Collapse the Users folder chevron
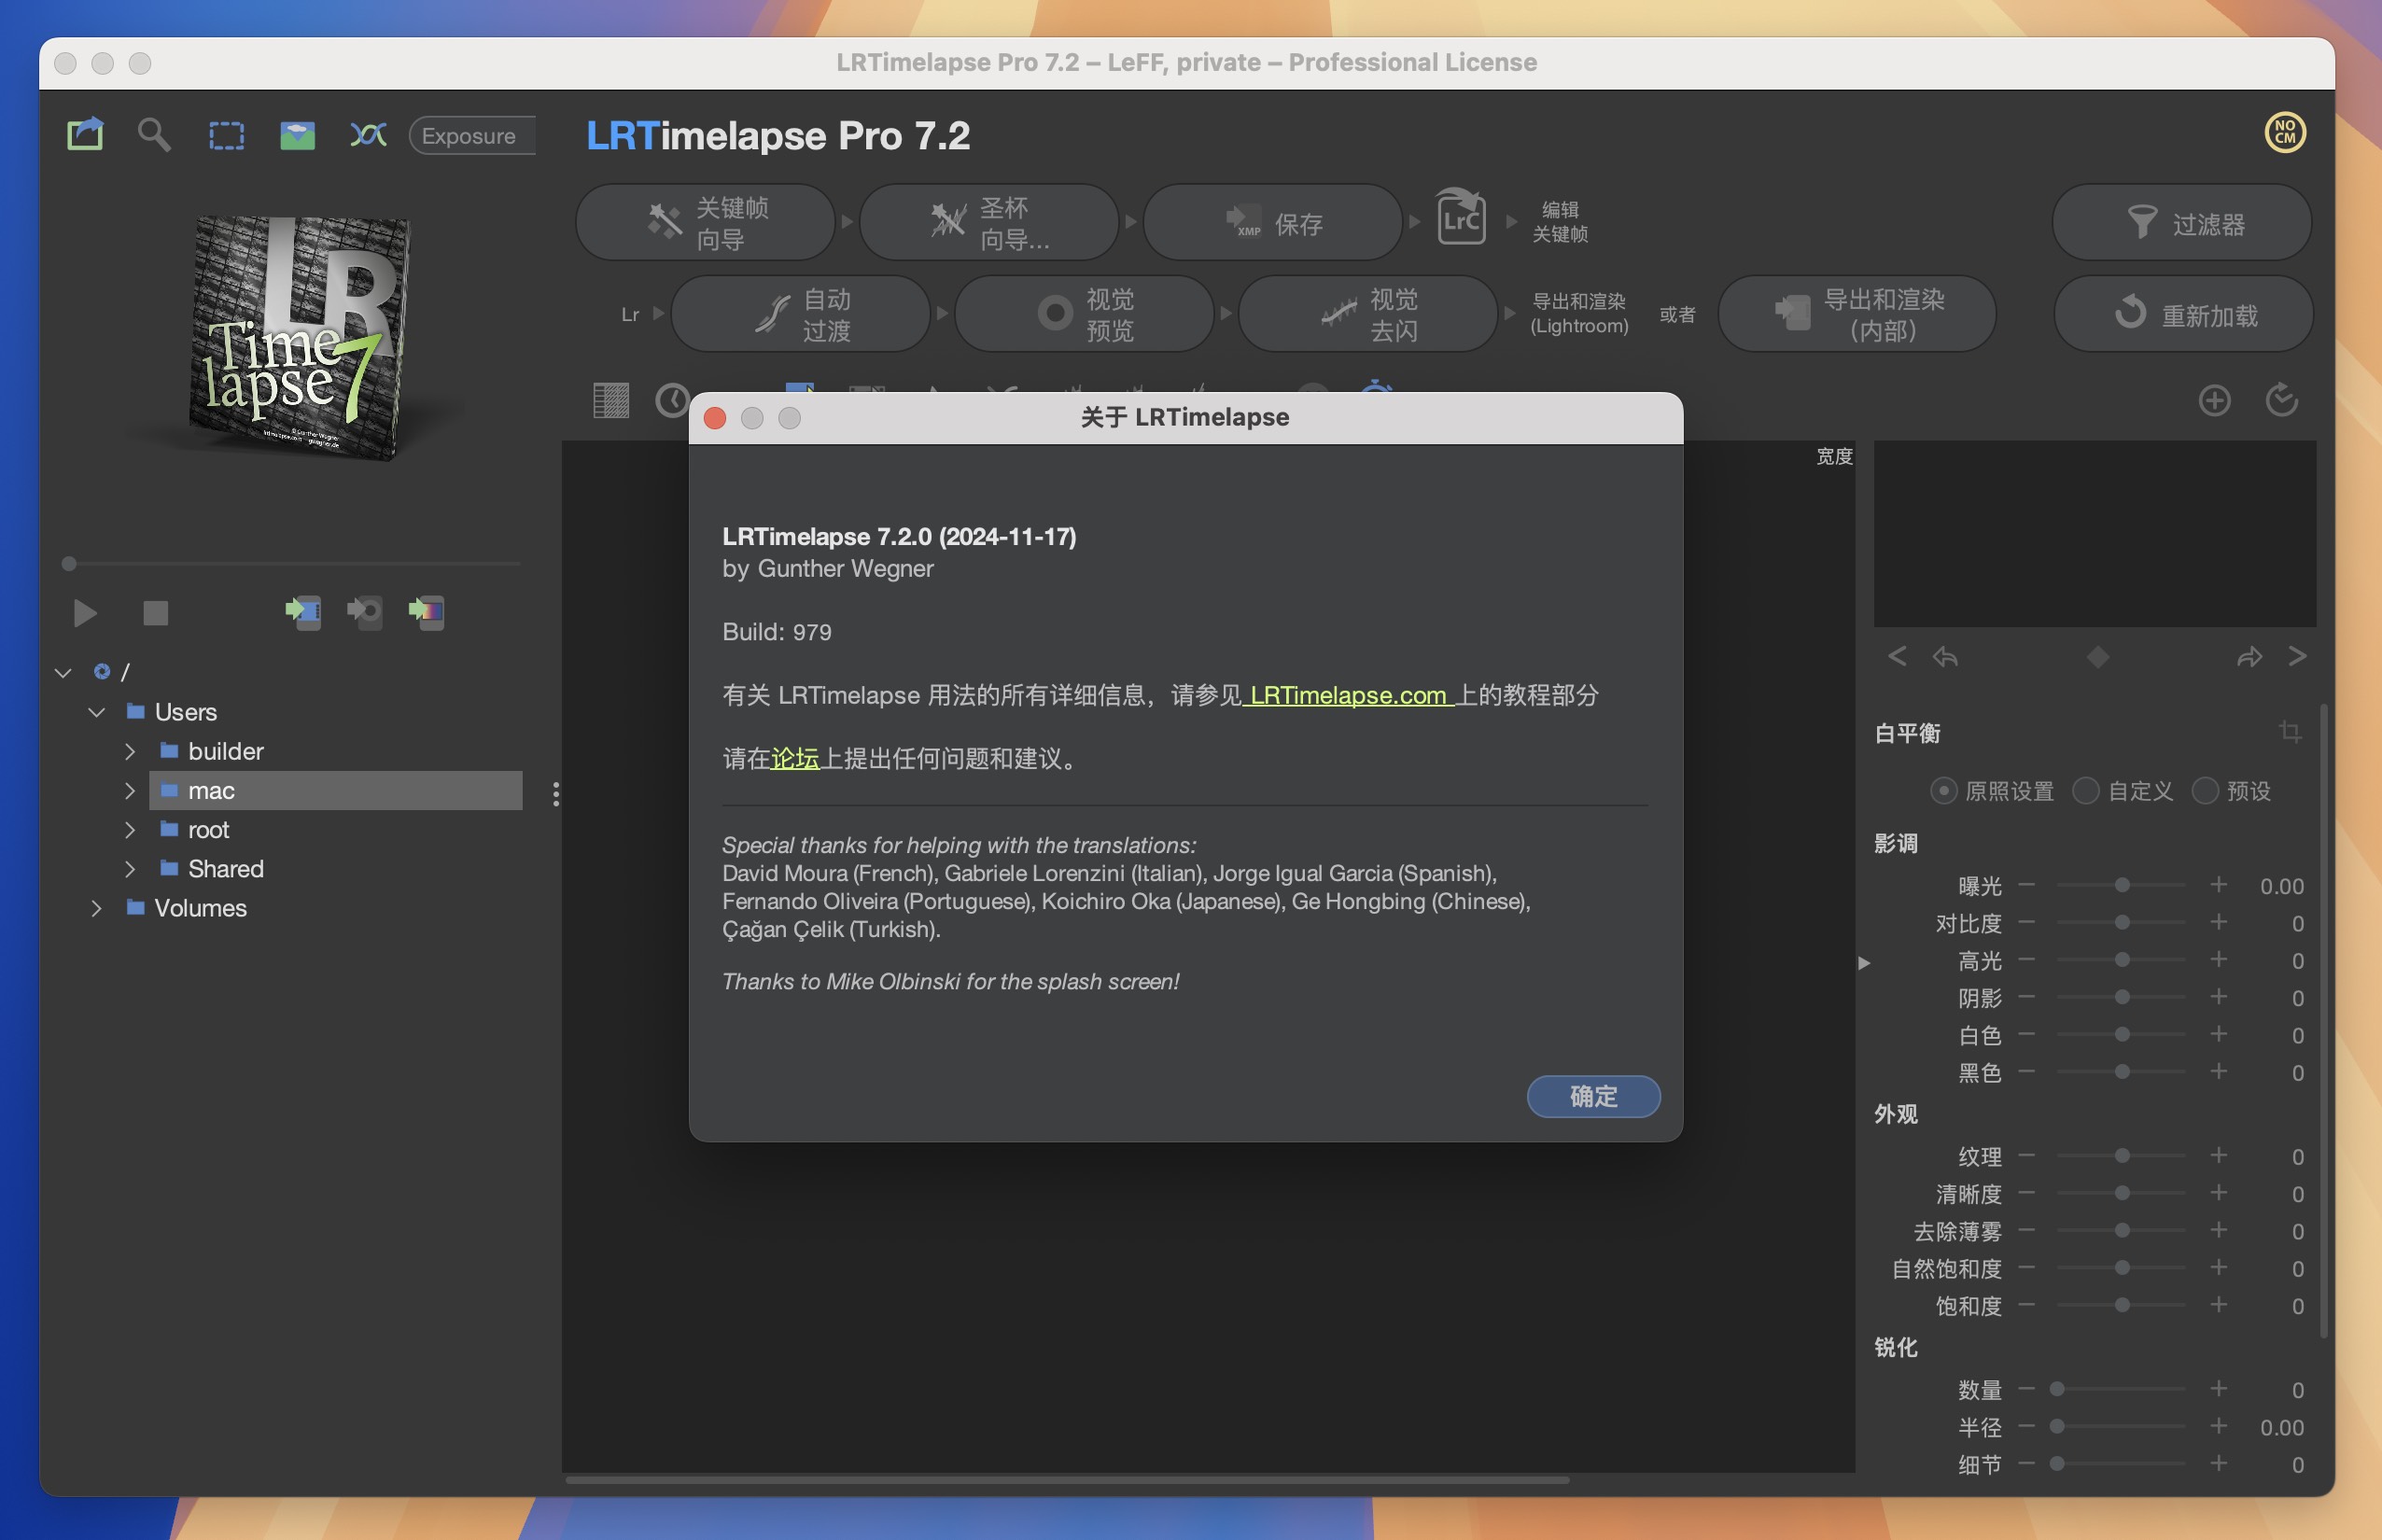This screenshot has width=2382, height=1540. pos(97,712)
